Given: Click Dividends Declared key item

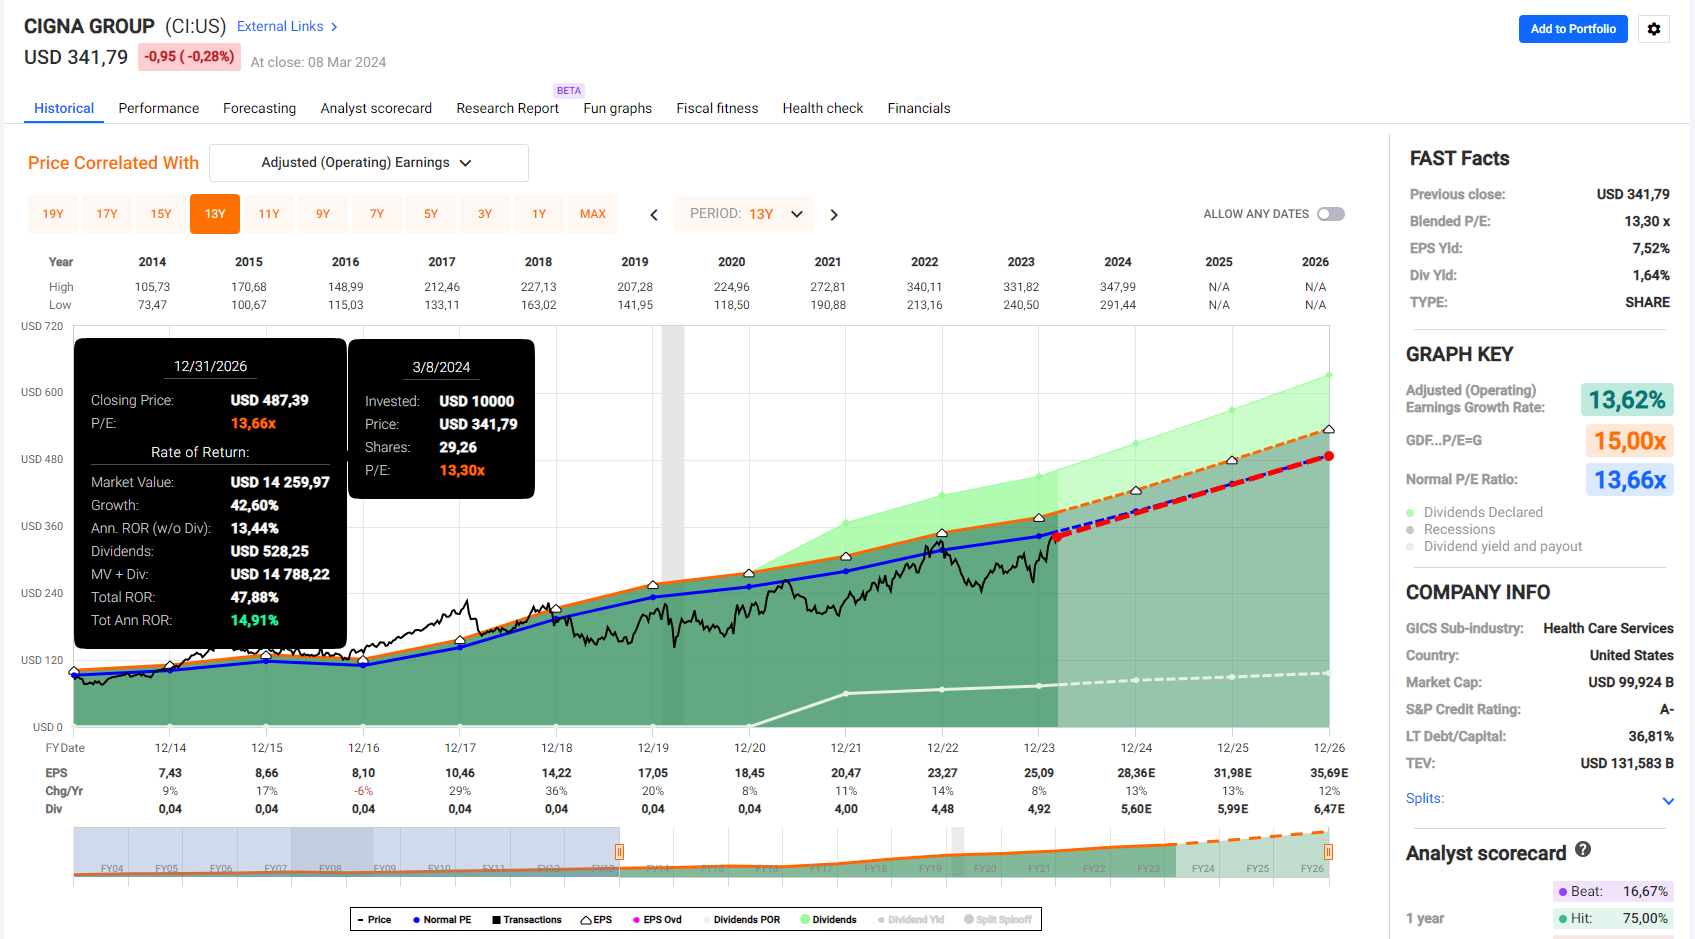Looking at the screenshot, I should click(x=1474, y=513).
